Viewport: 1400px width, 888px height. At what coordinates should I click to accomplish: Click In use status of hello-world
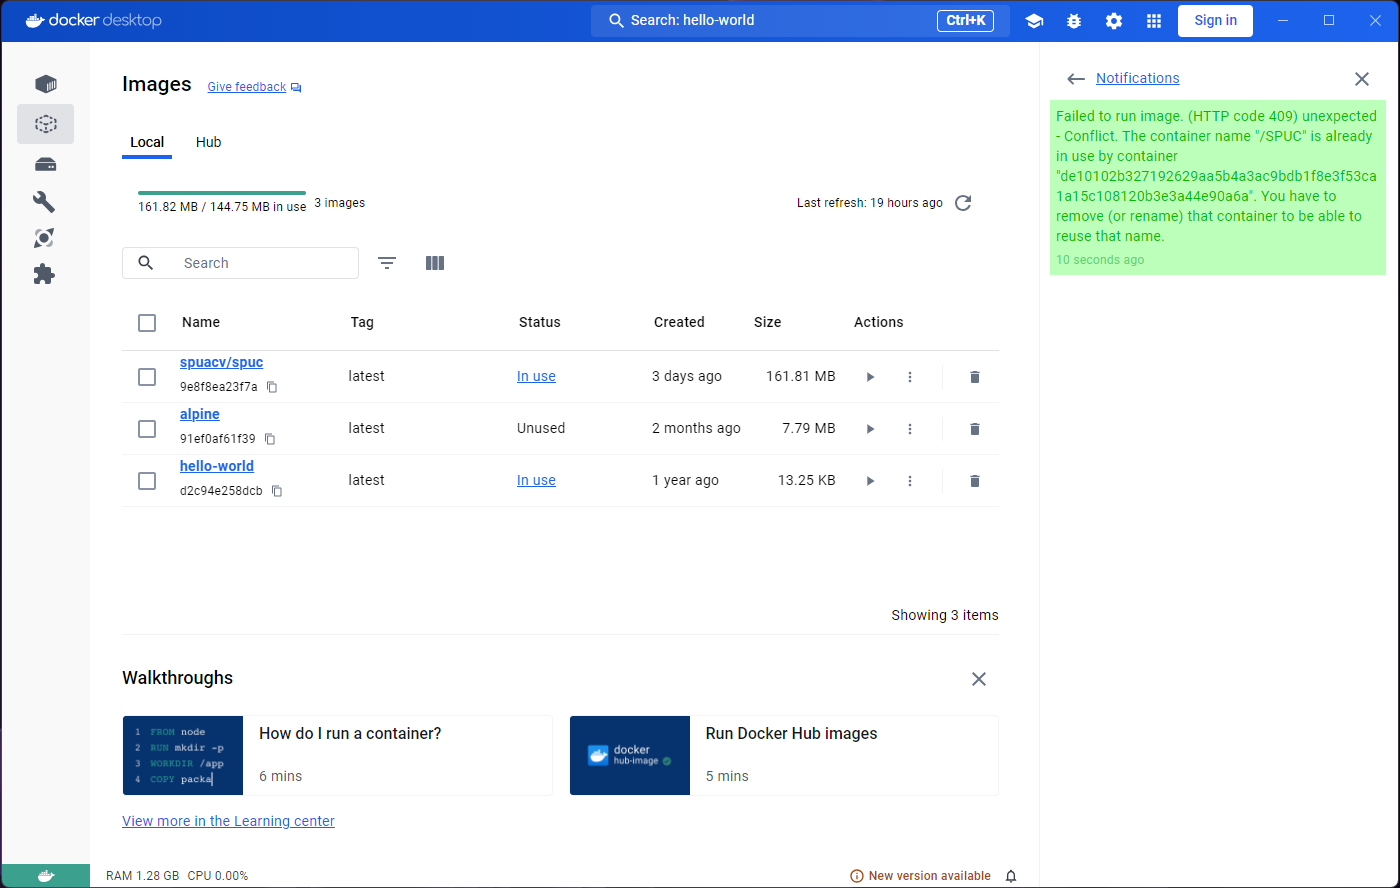(x=536, y=481)
